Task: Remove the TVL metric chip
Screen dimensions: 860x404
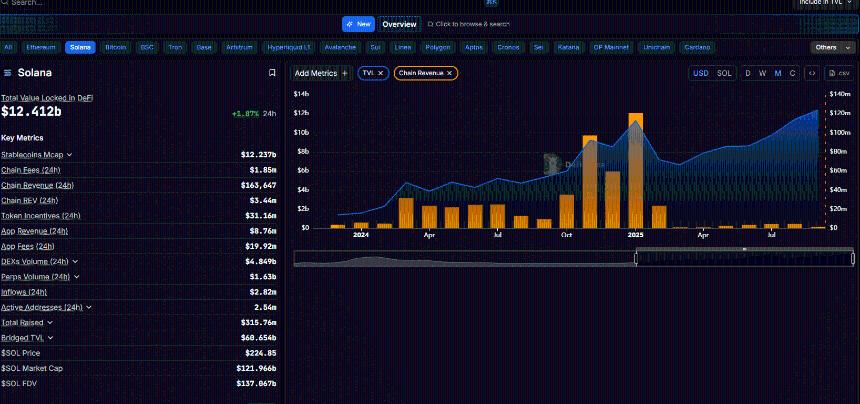Action: [381, 73]
